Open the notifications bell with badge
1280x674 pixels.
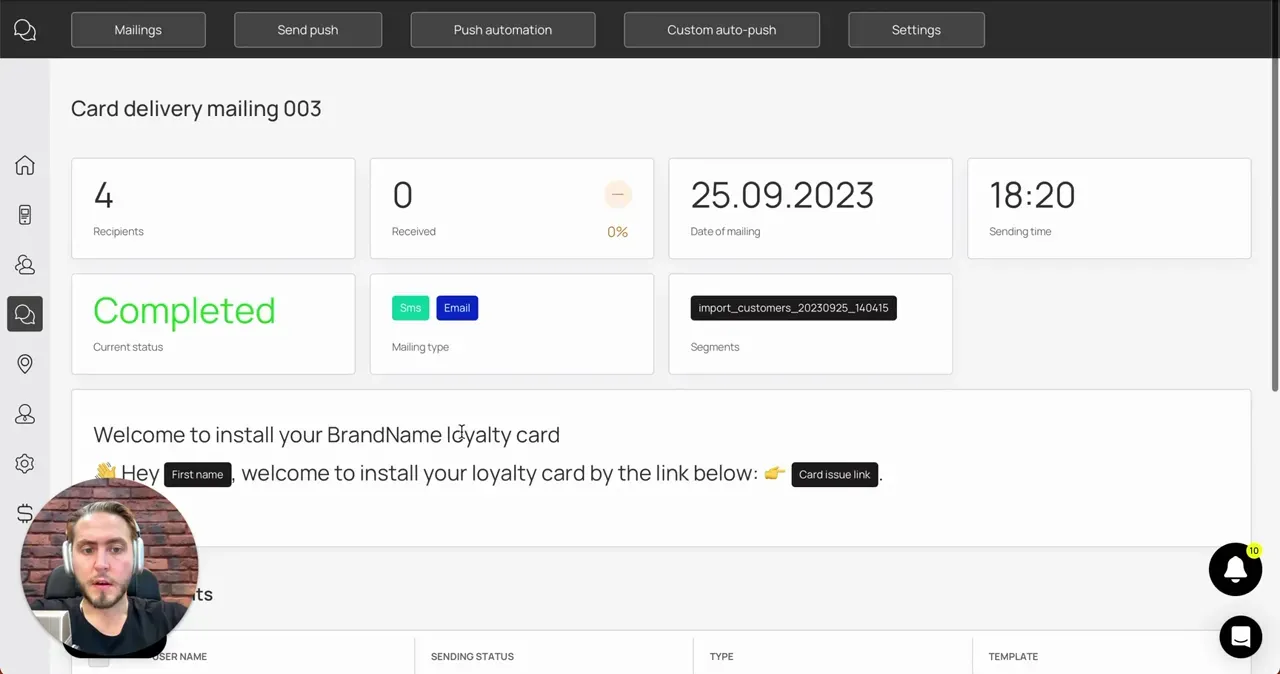tap(1235, 569)
